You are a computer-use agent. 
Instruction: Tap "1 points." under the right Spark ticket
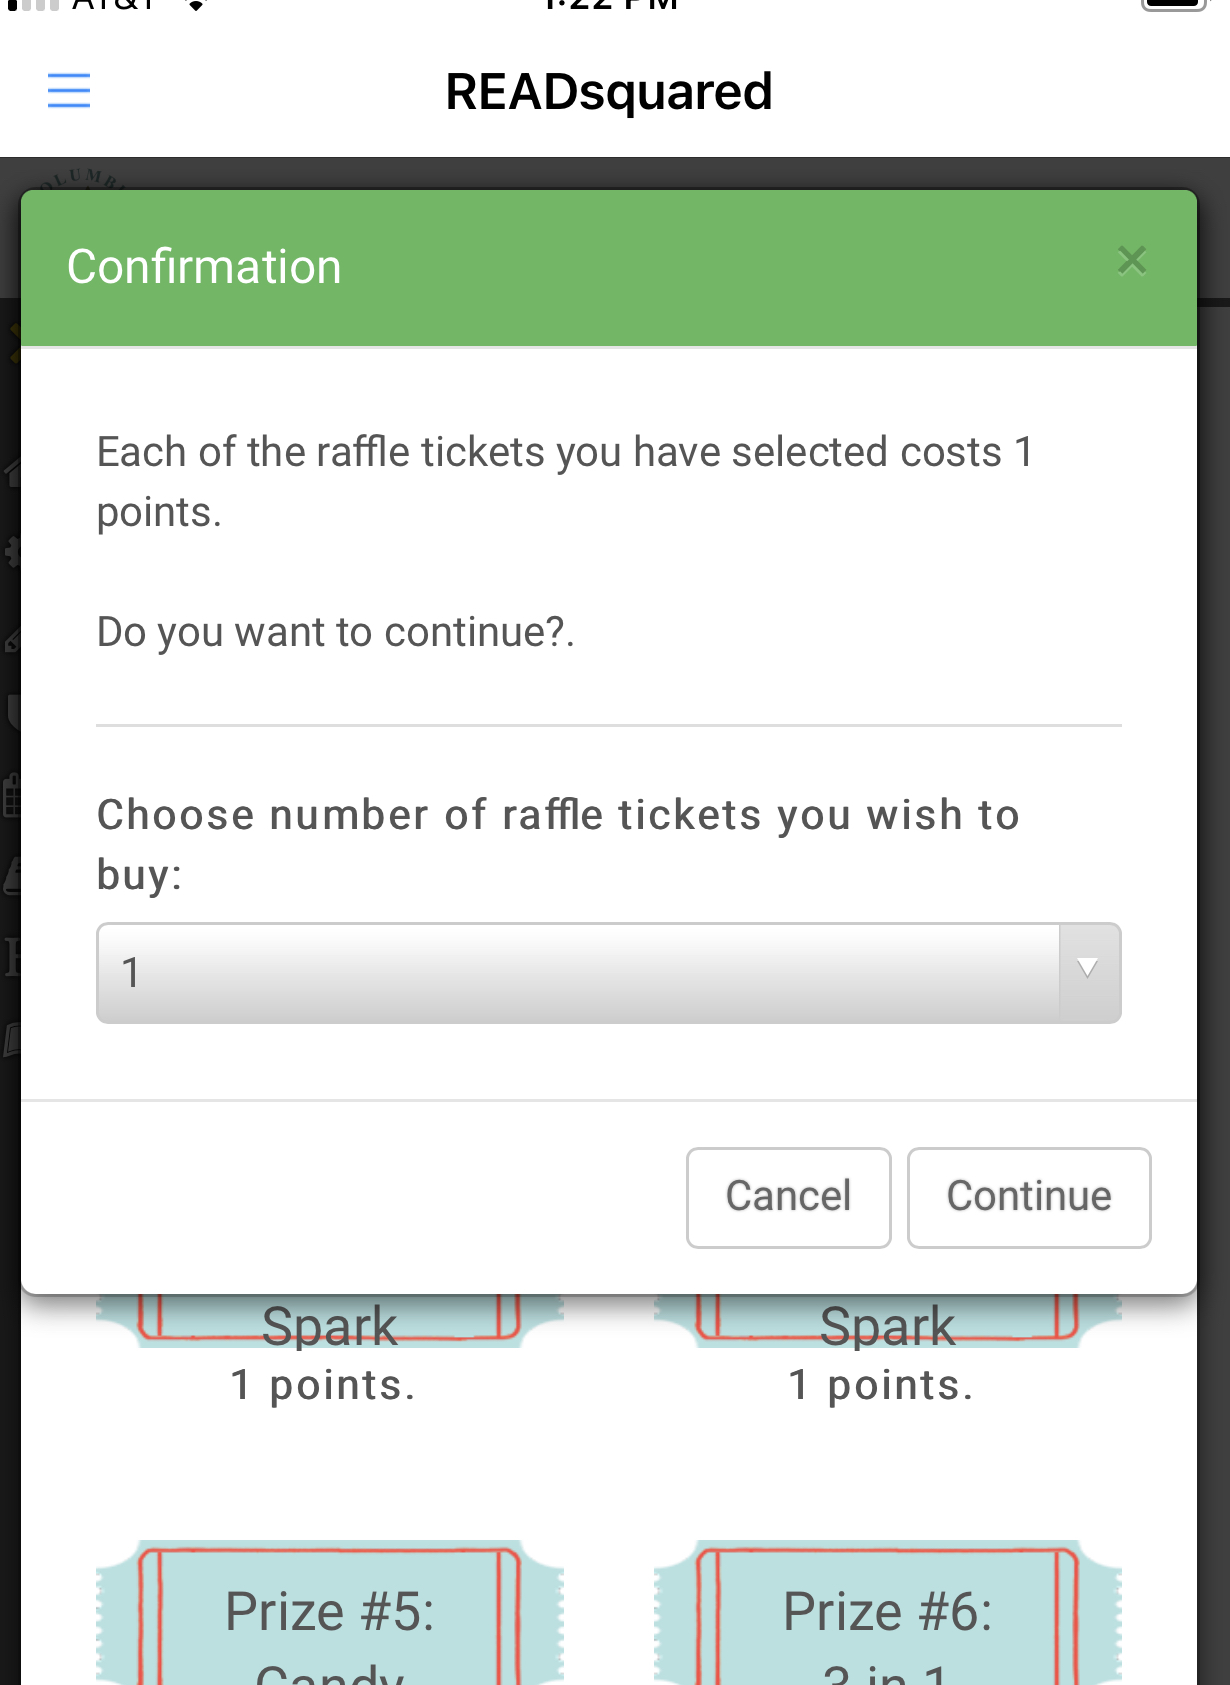click(880, 1385)
